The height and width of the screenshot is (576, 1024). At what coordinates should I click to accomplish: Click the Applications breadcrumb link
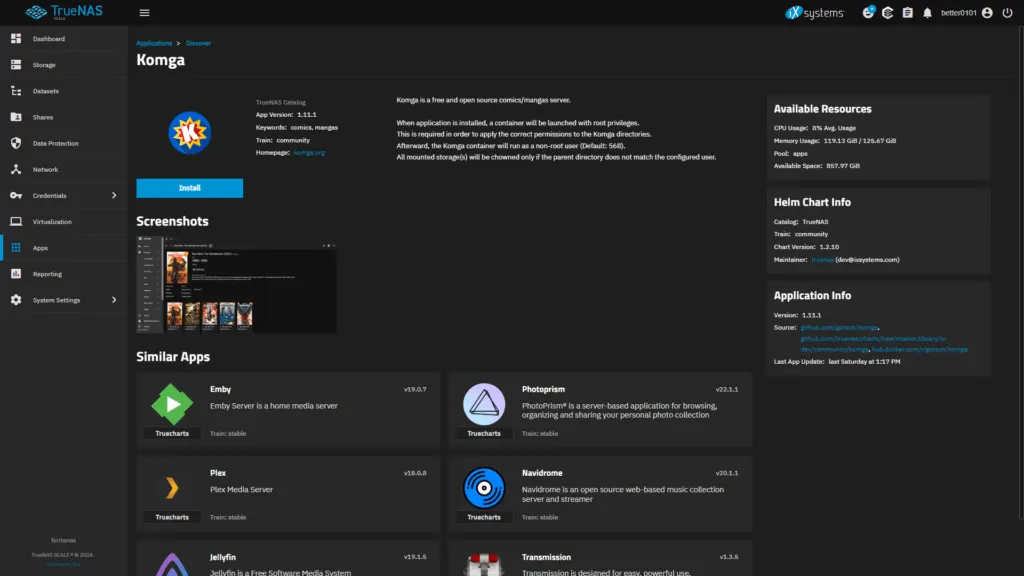[x=154, y=43]
